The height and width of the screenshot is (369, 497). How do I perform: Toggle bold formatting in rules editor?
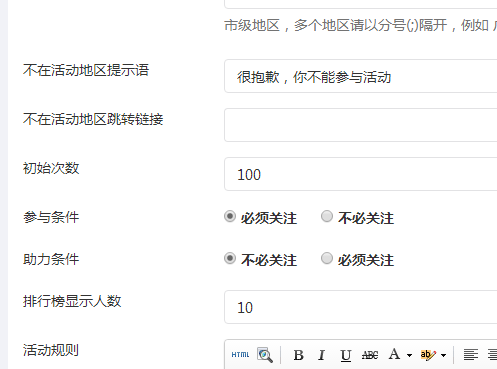298,355
